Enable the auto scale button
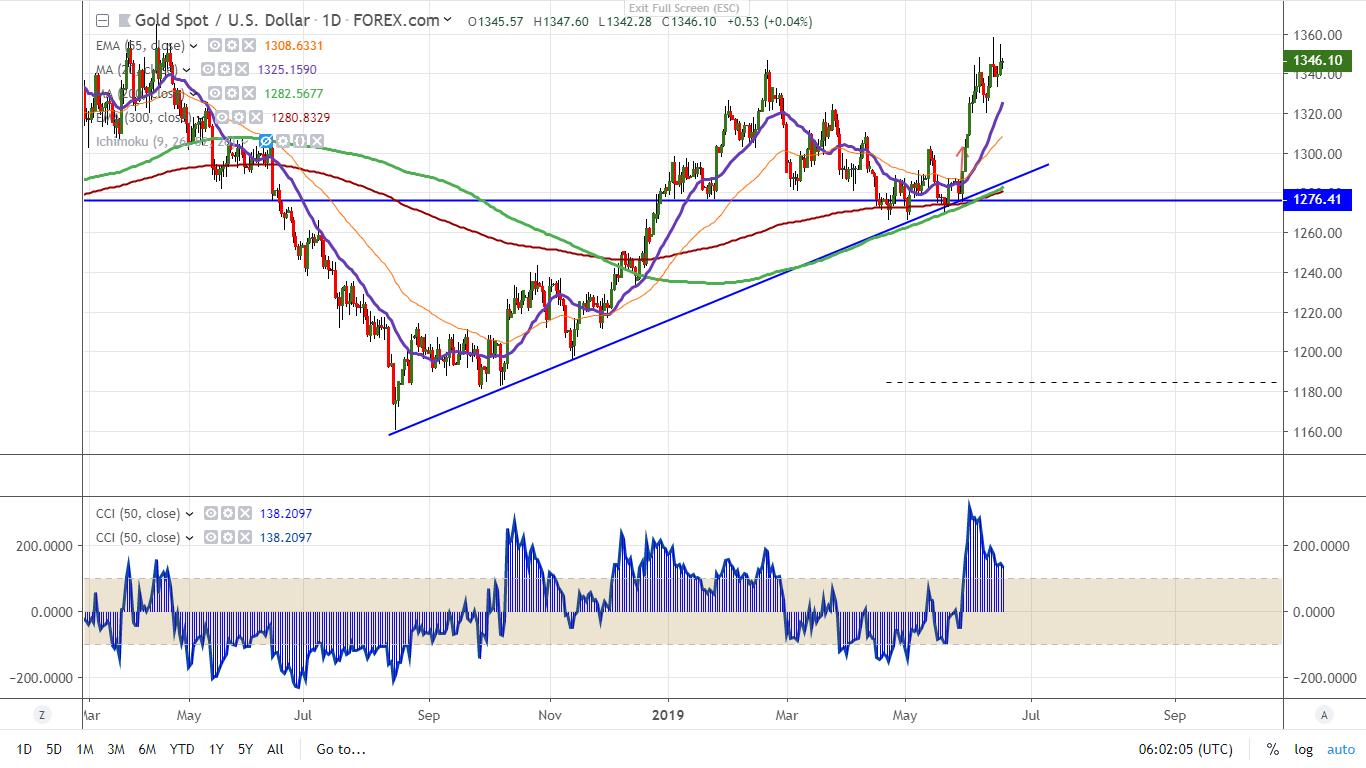 [x=1341, y=749]
